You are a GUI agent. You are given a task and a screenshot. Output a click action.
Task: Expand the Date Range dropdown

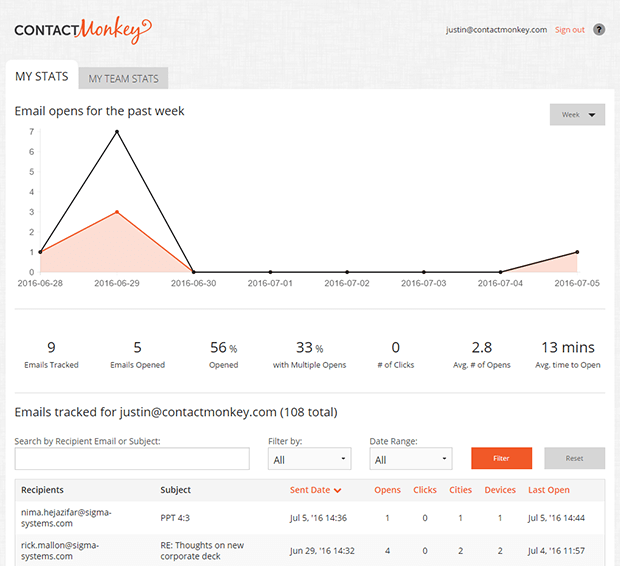(411, 459)
